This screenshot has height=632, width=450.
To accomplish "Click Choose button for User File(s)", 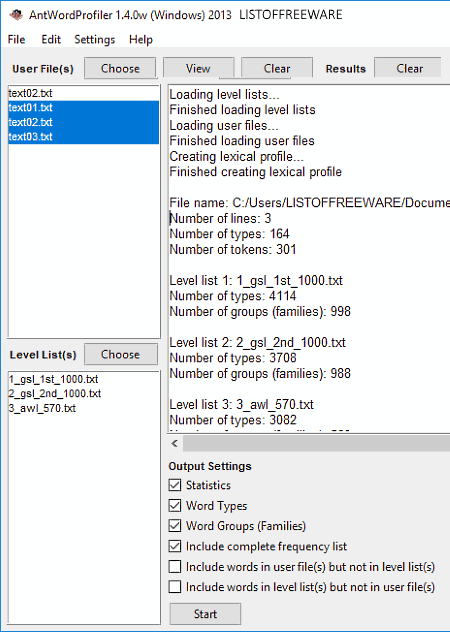I will coord(120,69).
